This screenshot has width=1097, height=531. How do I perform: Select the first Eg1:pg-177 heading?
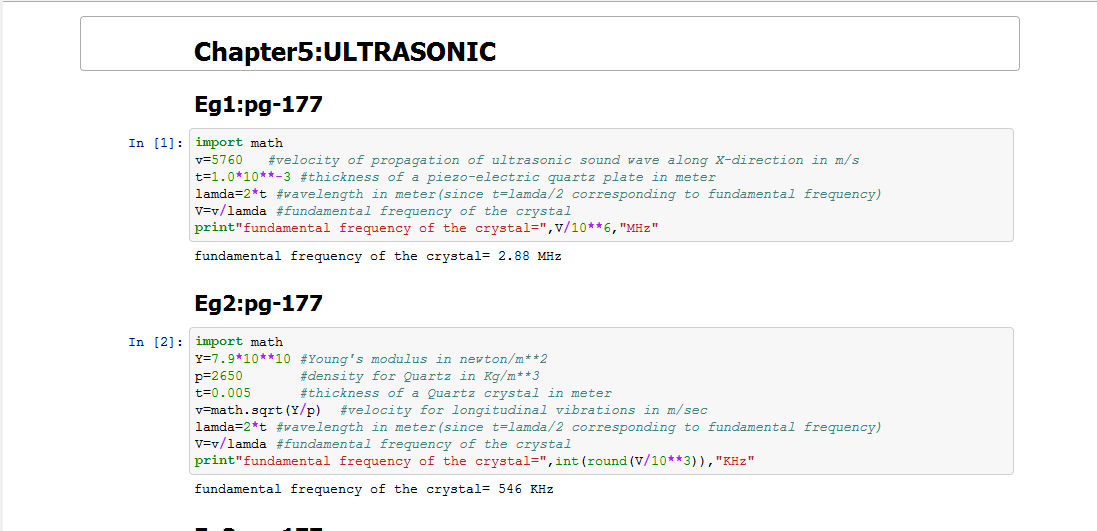point(258,105)
